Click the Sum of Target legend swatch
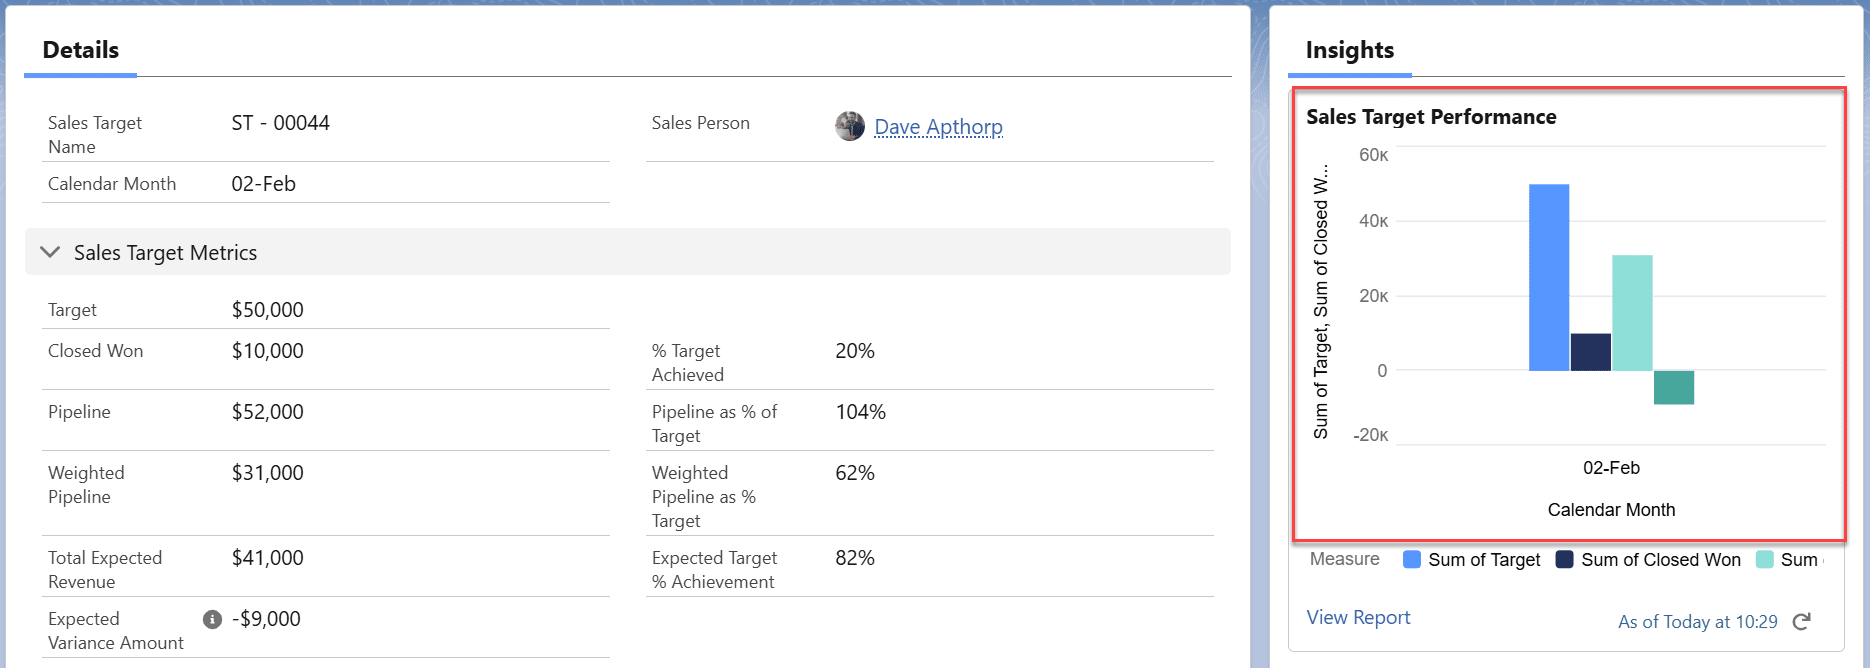The width and height of the screenshot is (1870, 668). click(1412, 560)
